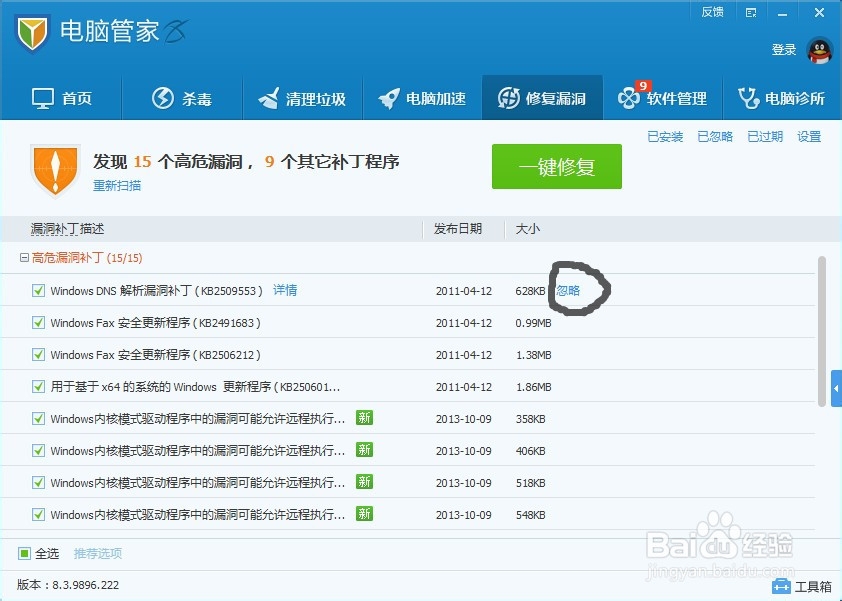Click the 杀毒 lightning icon
The width and height of the screenshot is (842, 601).
(x=163, y=98)
